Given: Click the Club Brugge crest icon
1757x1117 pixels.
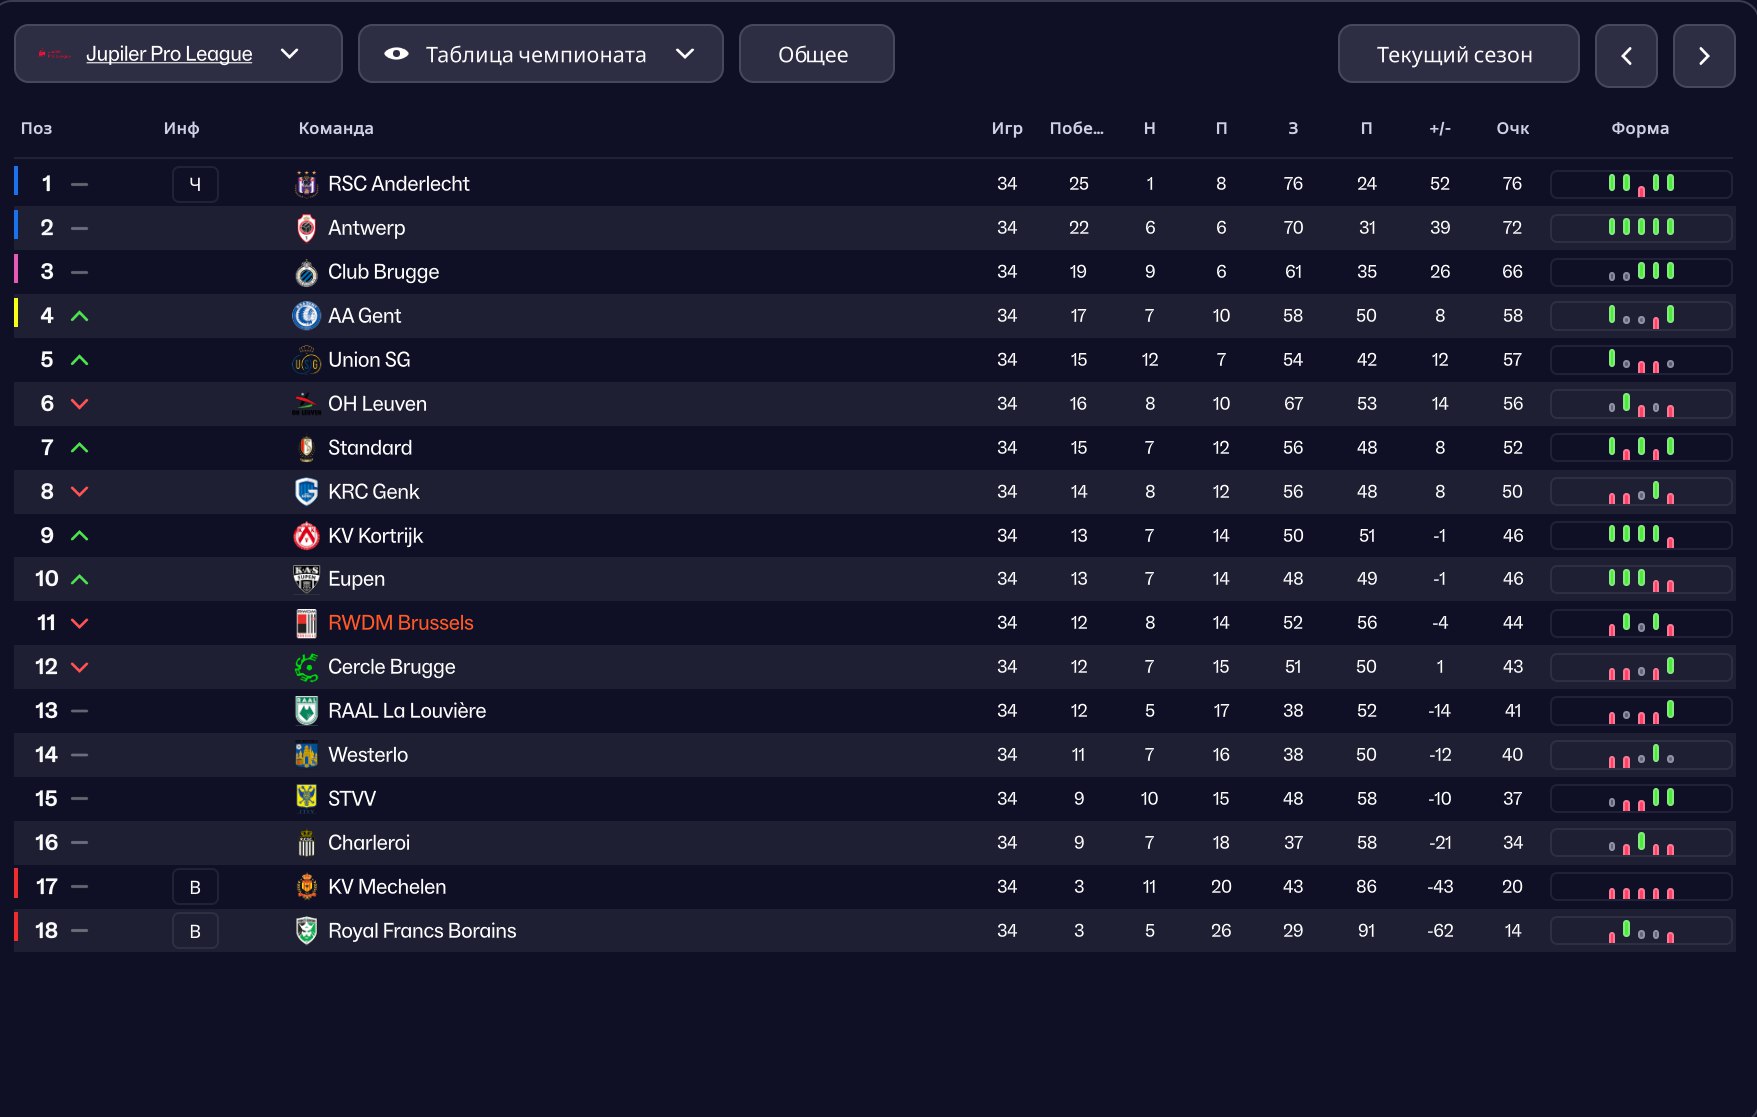Looking at the screenshot, I should pyautogui.click(x=306, y=272).
